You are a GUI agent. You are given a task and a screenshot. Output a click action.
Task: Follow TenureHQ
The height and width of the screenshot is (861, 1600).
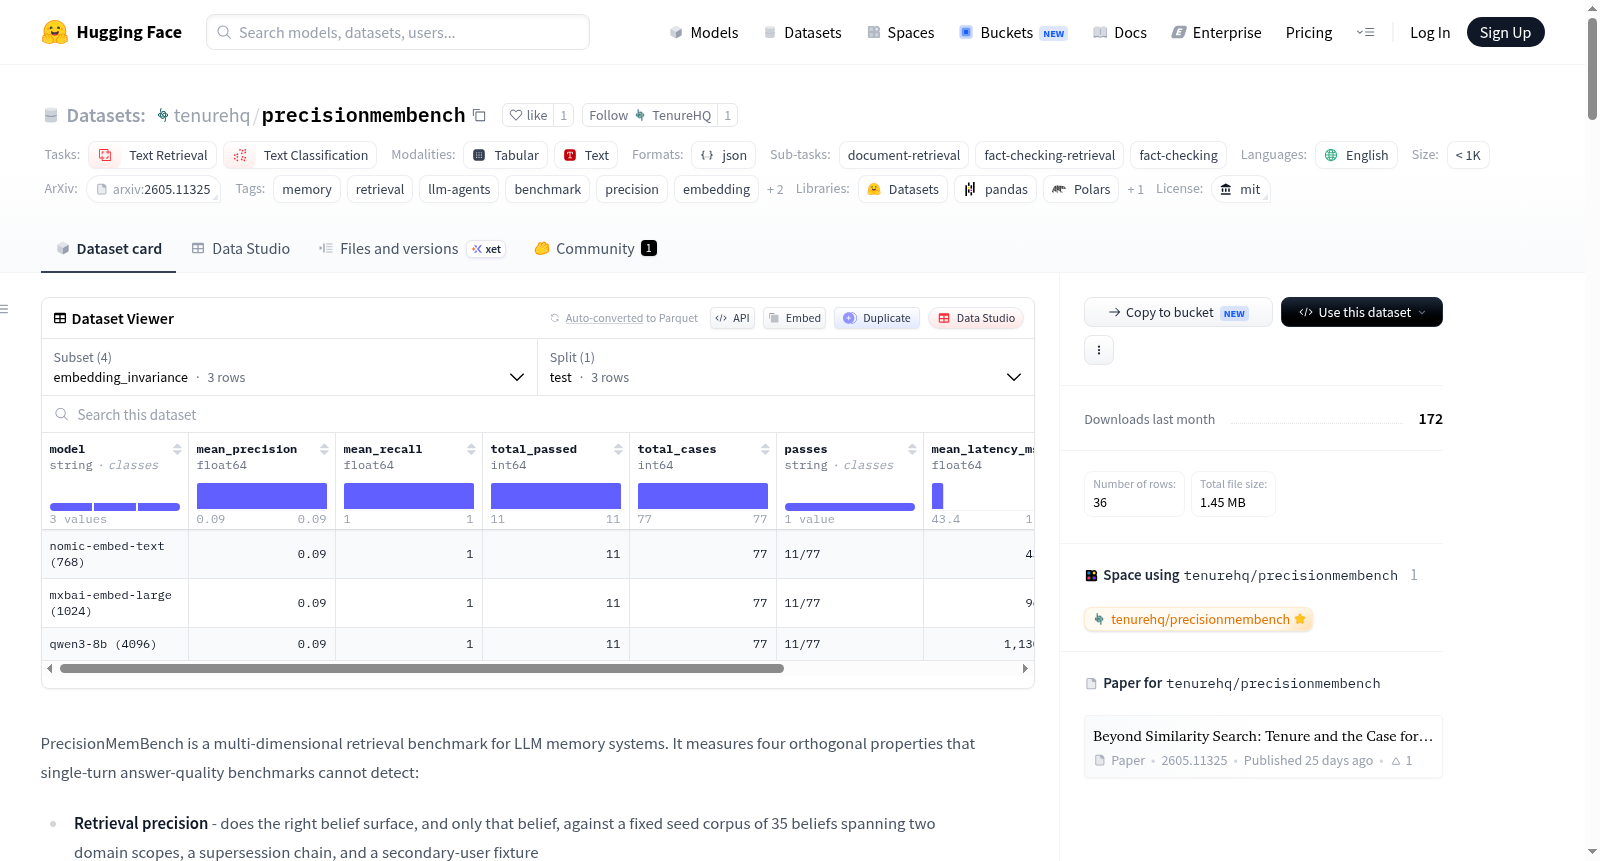650,115
